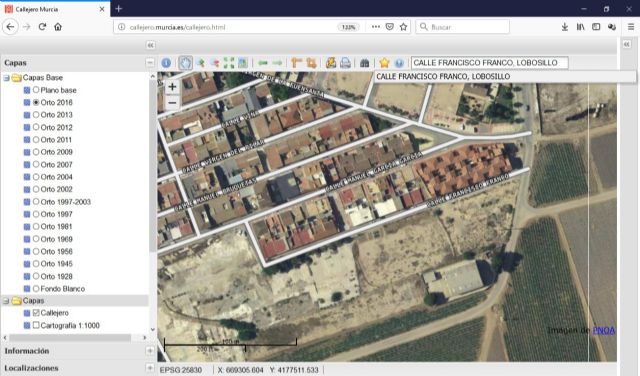This screenshot has width=640, height=376.
Task: Uncheck the Callejero layer checkbox
Action: pyautogui.click(x=36, y=313)
